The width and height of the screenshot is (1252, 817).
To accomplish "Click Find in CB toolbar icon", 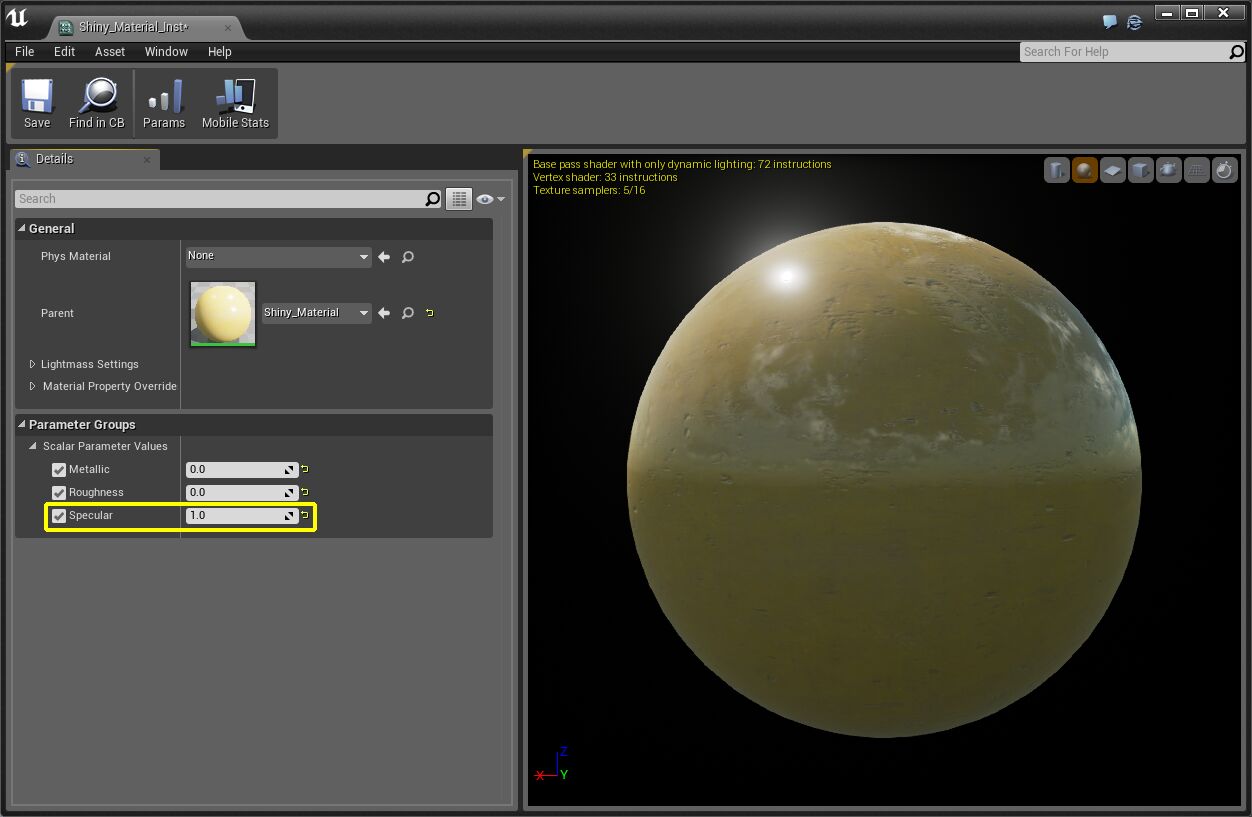I will pos(97,103).
